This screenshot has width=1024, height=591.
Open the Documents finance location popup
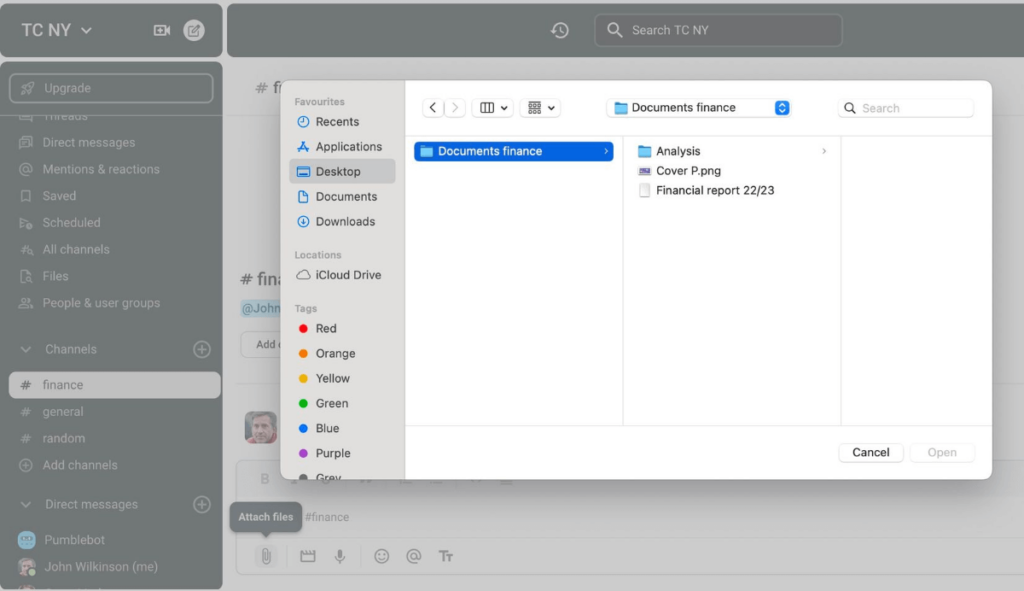coord(698,108)
